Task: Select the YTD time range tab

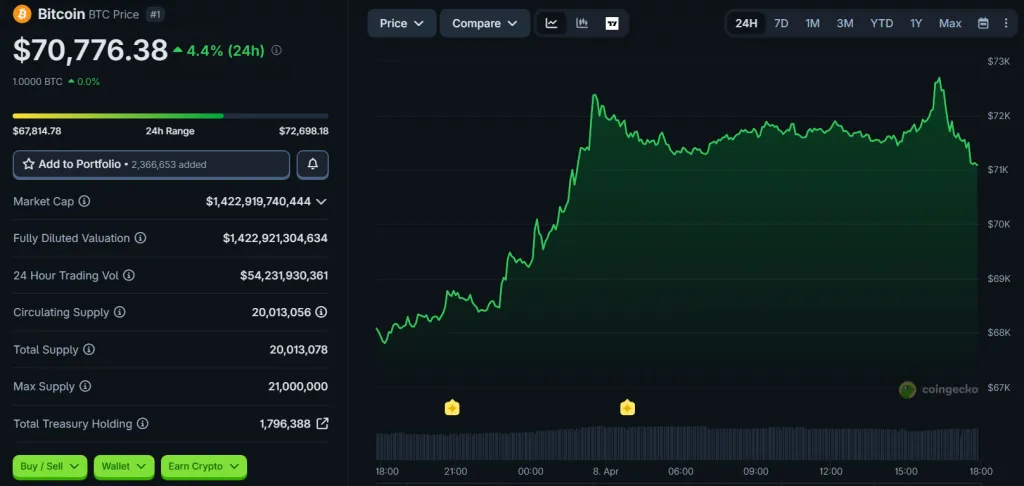Action: coord(882,24)
